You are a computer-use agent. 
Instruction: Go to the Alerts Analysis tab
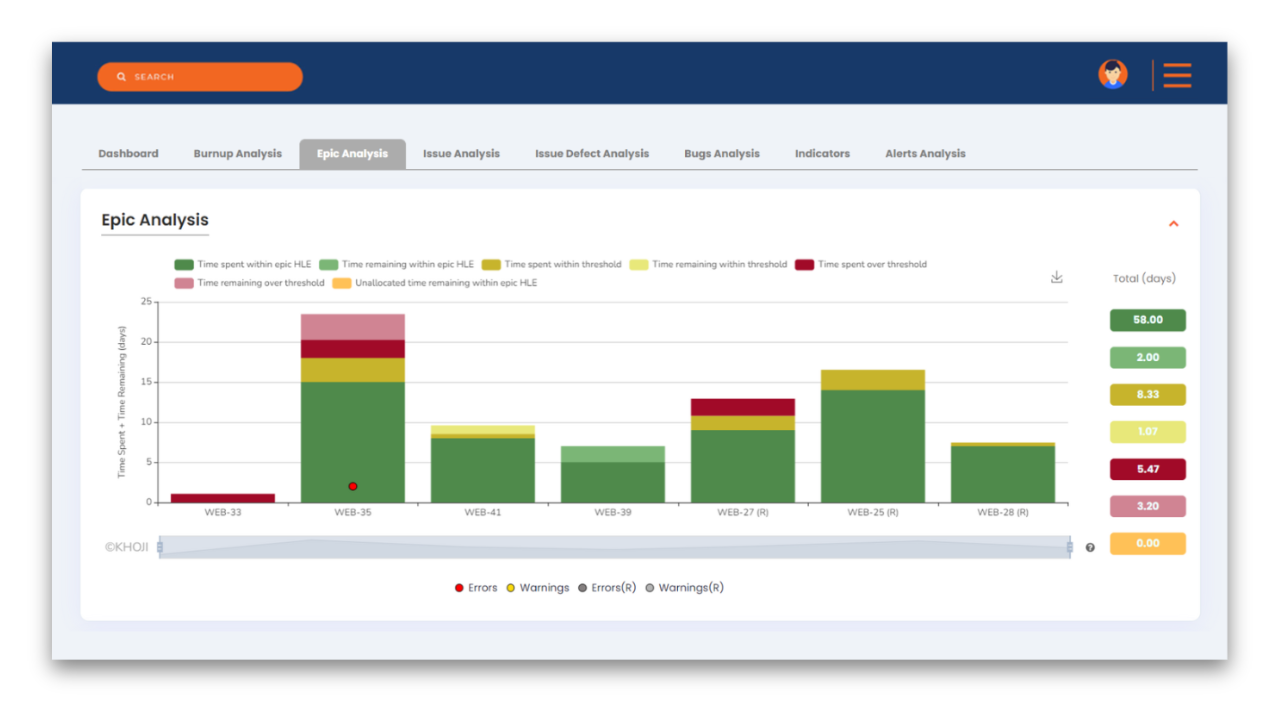[x=925, y=154]
